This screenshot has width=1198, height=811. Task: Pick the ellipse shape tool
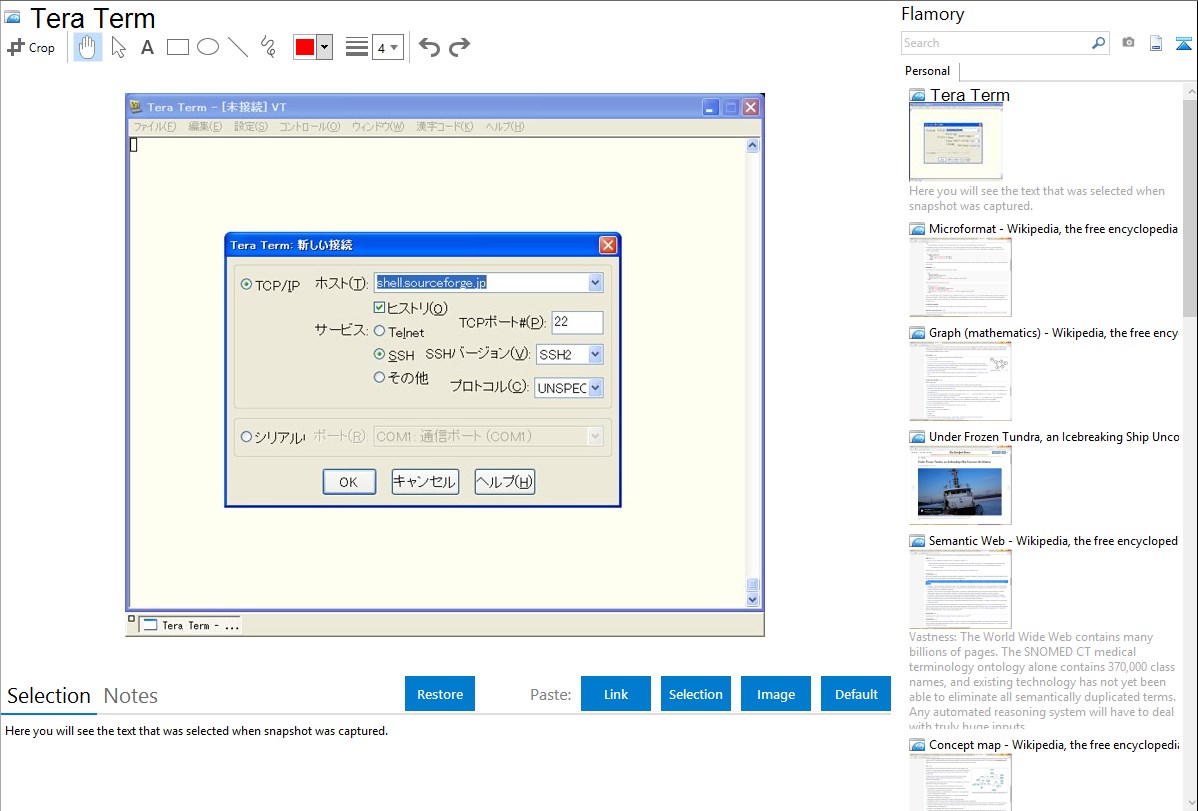point(208,47)
